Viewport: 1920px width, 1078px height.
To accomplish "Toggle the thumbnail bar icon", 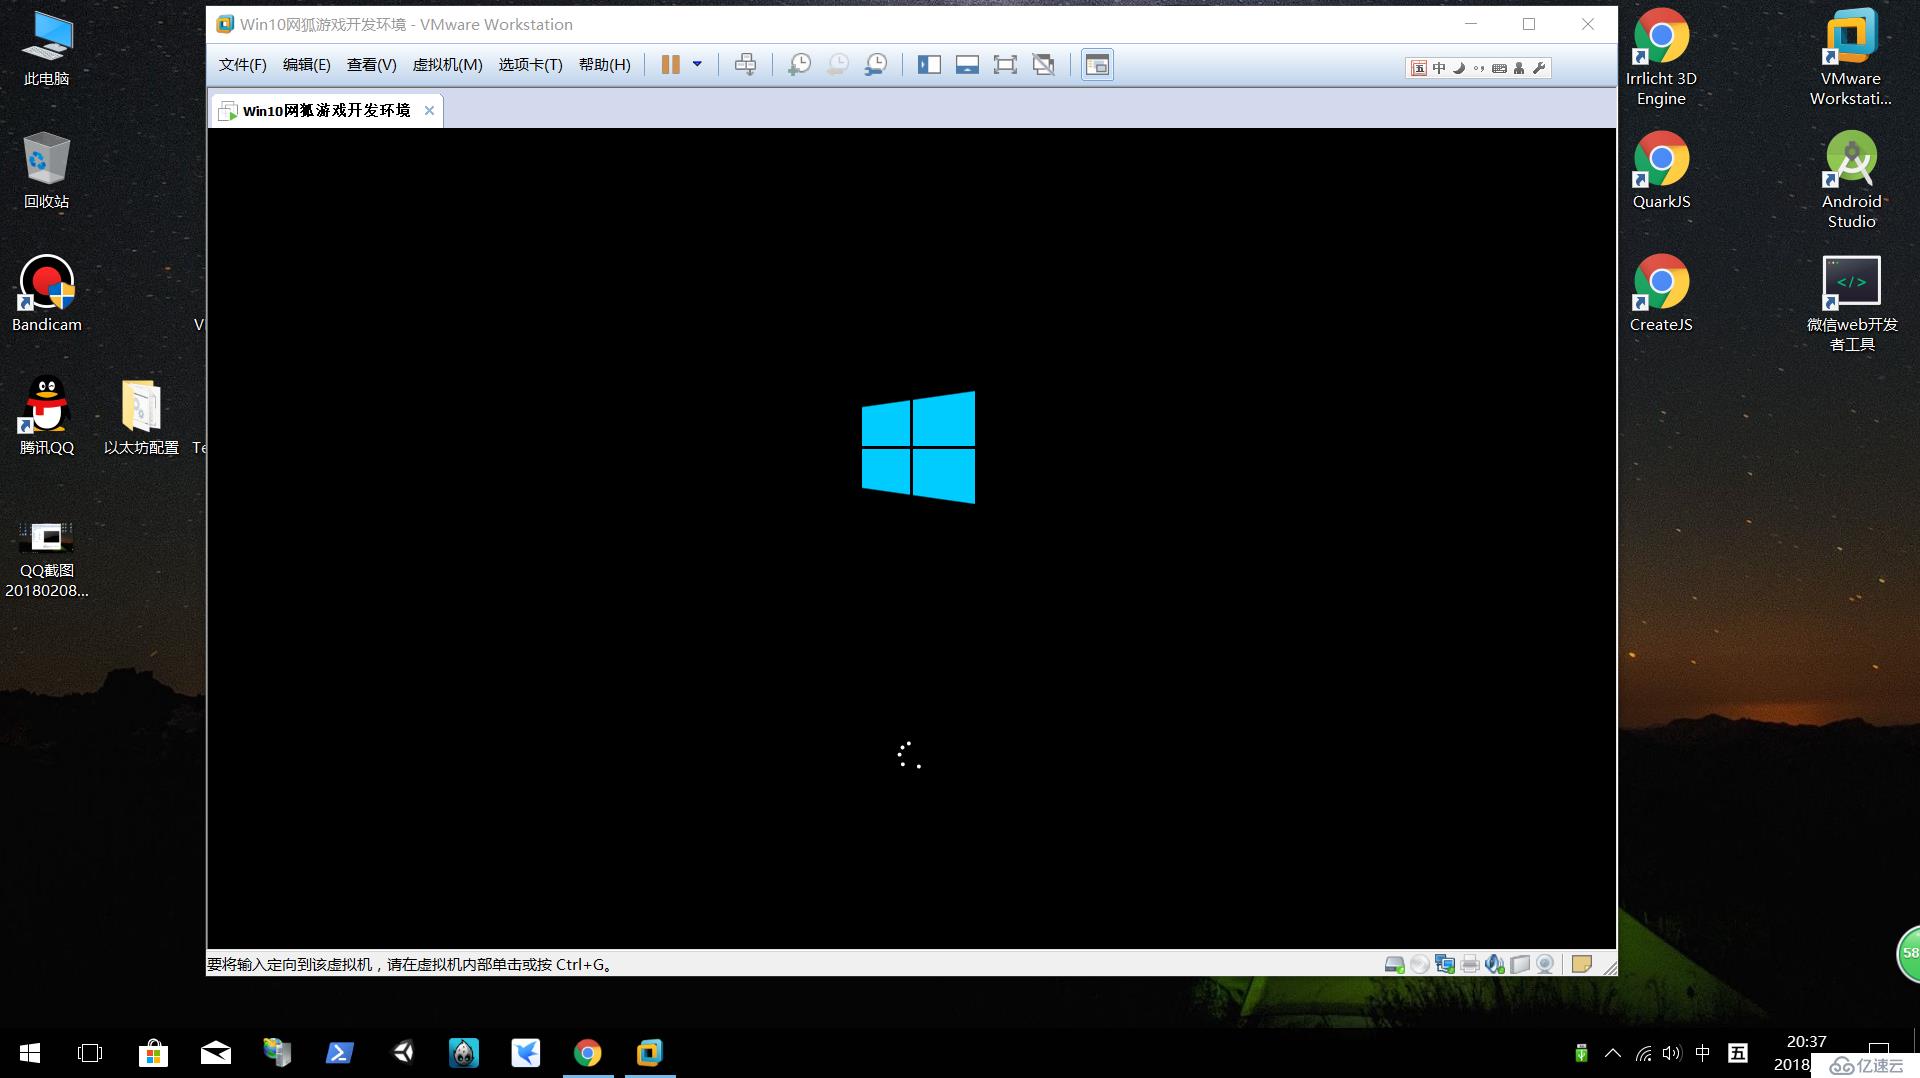I will pyautogui.click(x=967, y=65).
